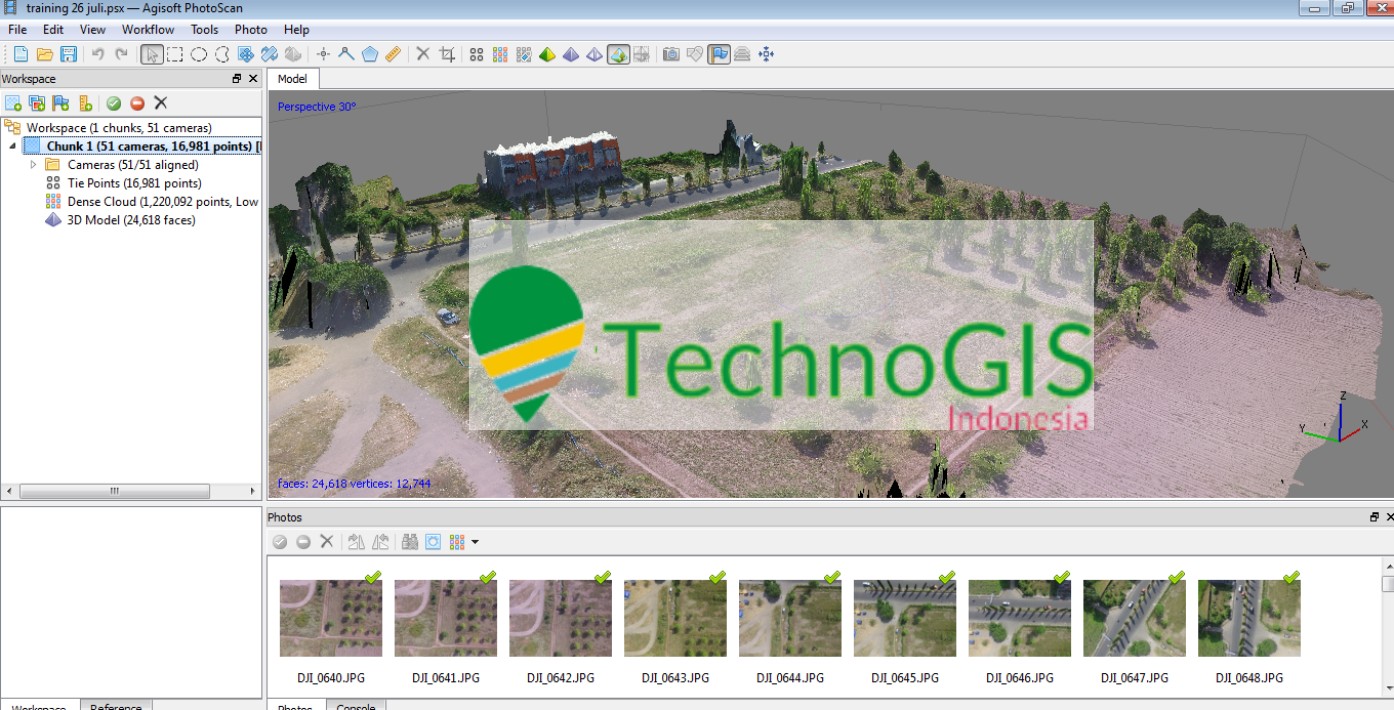This screenshot has width=1394, height=710.
Task: Switch view to Wireframe model mode
Action: pos(594,54)
